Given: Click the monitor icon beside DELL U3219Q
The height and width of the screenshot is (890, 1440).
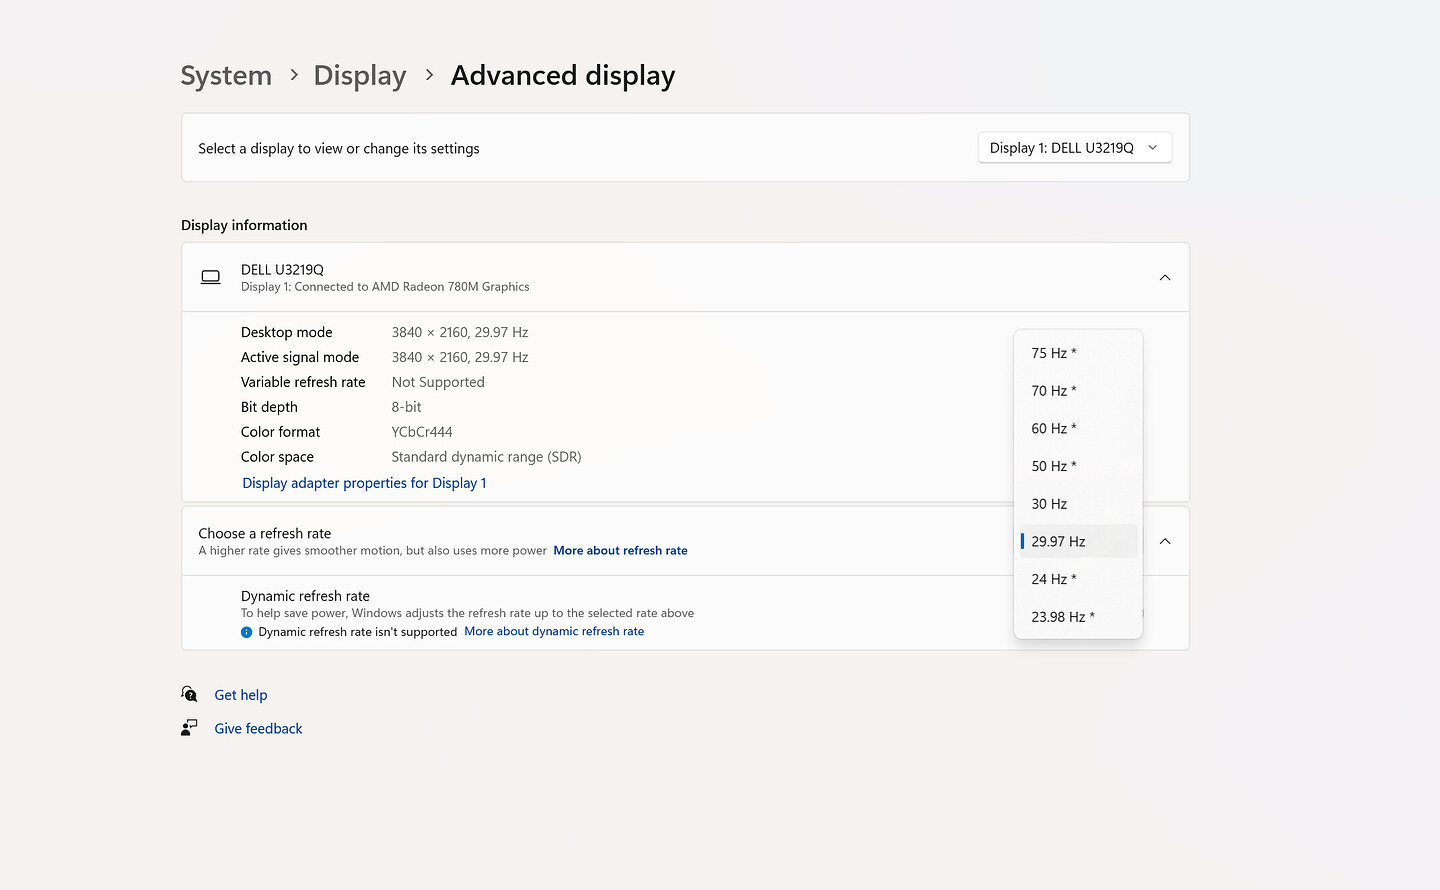Looking at the screenshot, I should 210,277.
